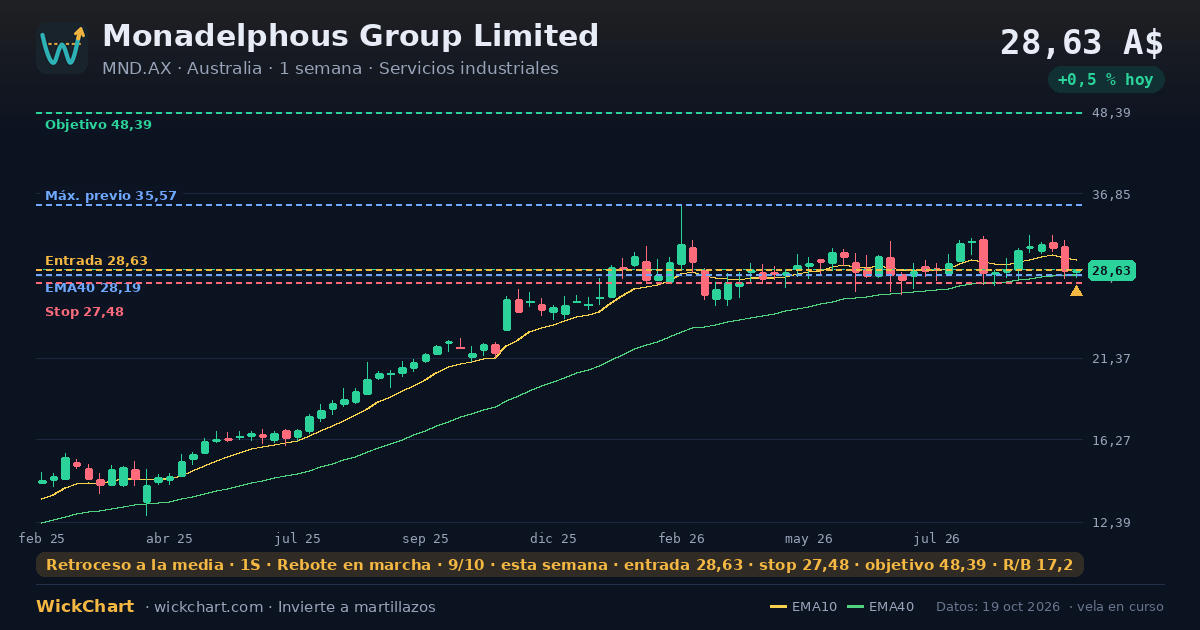This screenshot has height=630, width=1200.
Task: Click the 28,63 A$ current price
Action: pos(1082,43)
